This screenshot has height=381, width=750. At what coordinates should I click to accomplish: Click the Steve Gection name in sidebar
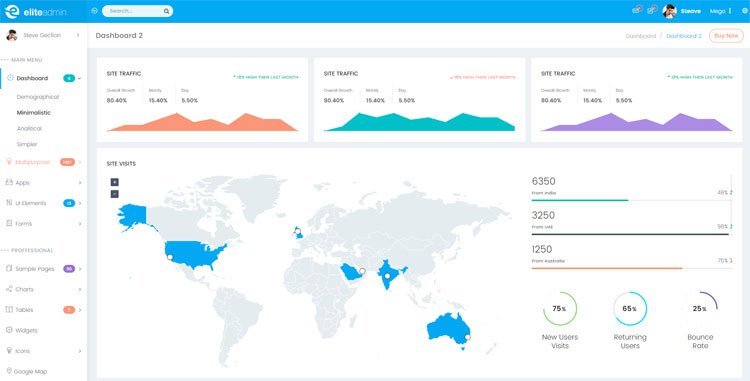pos(42,35)
